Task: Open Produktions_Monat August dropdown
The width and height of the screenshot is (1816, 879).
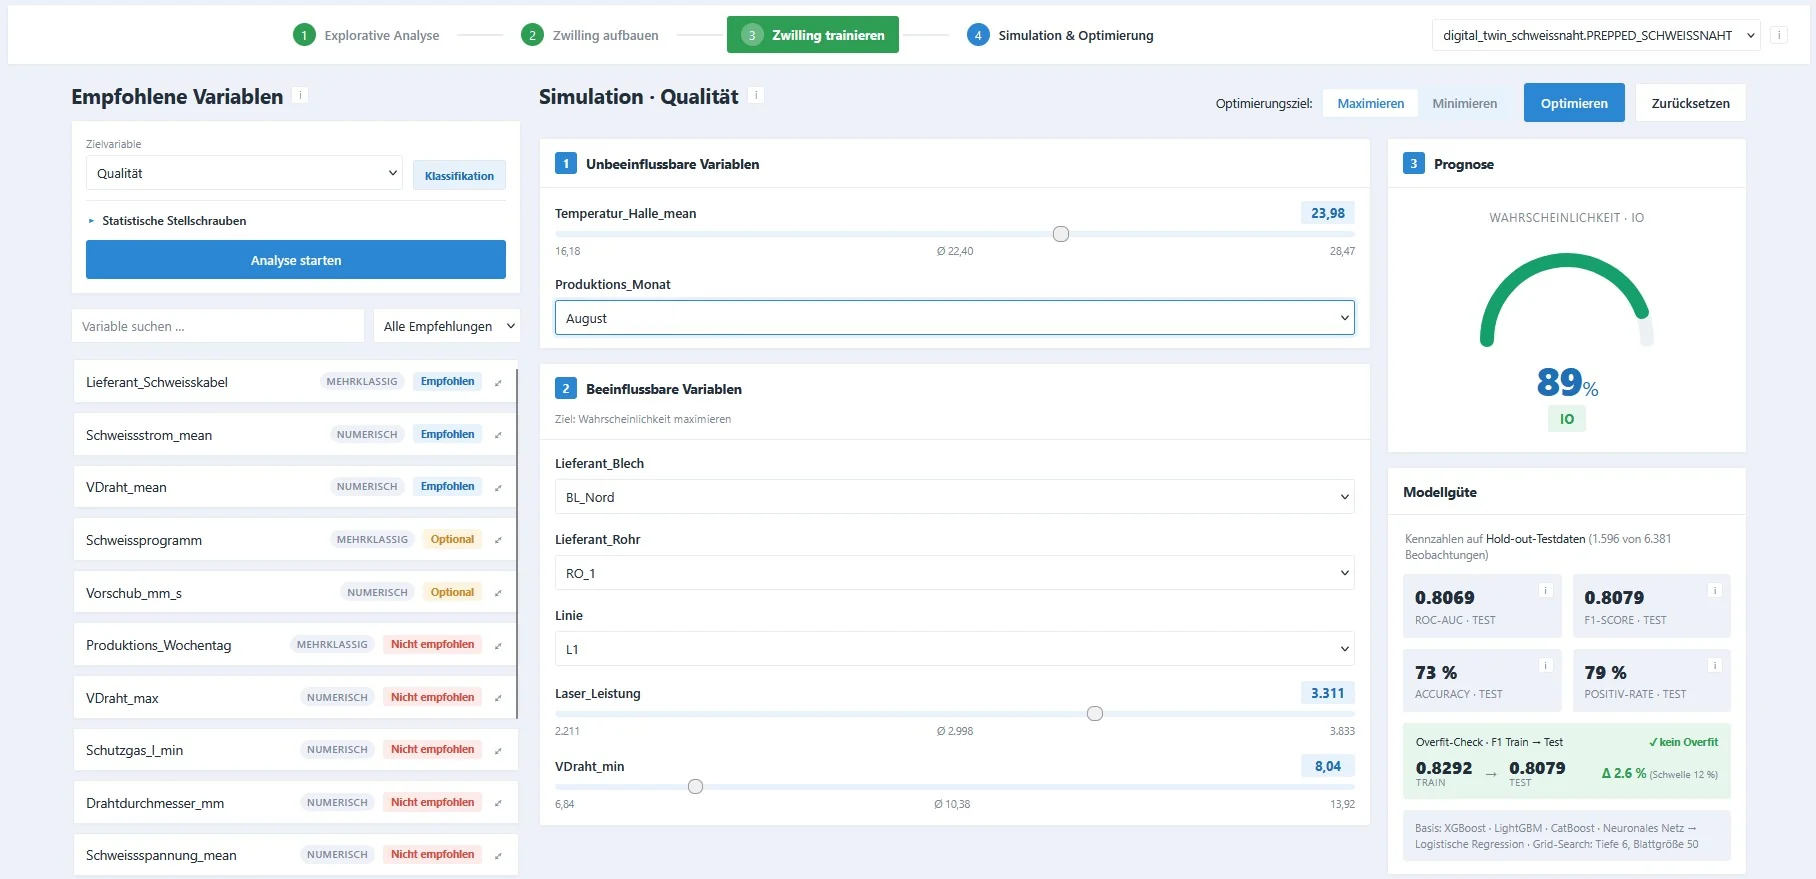Action: 955,318
